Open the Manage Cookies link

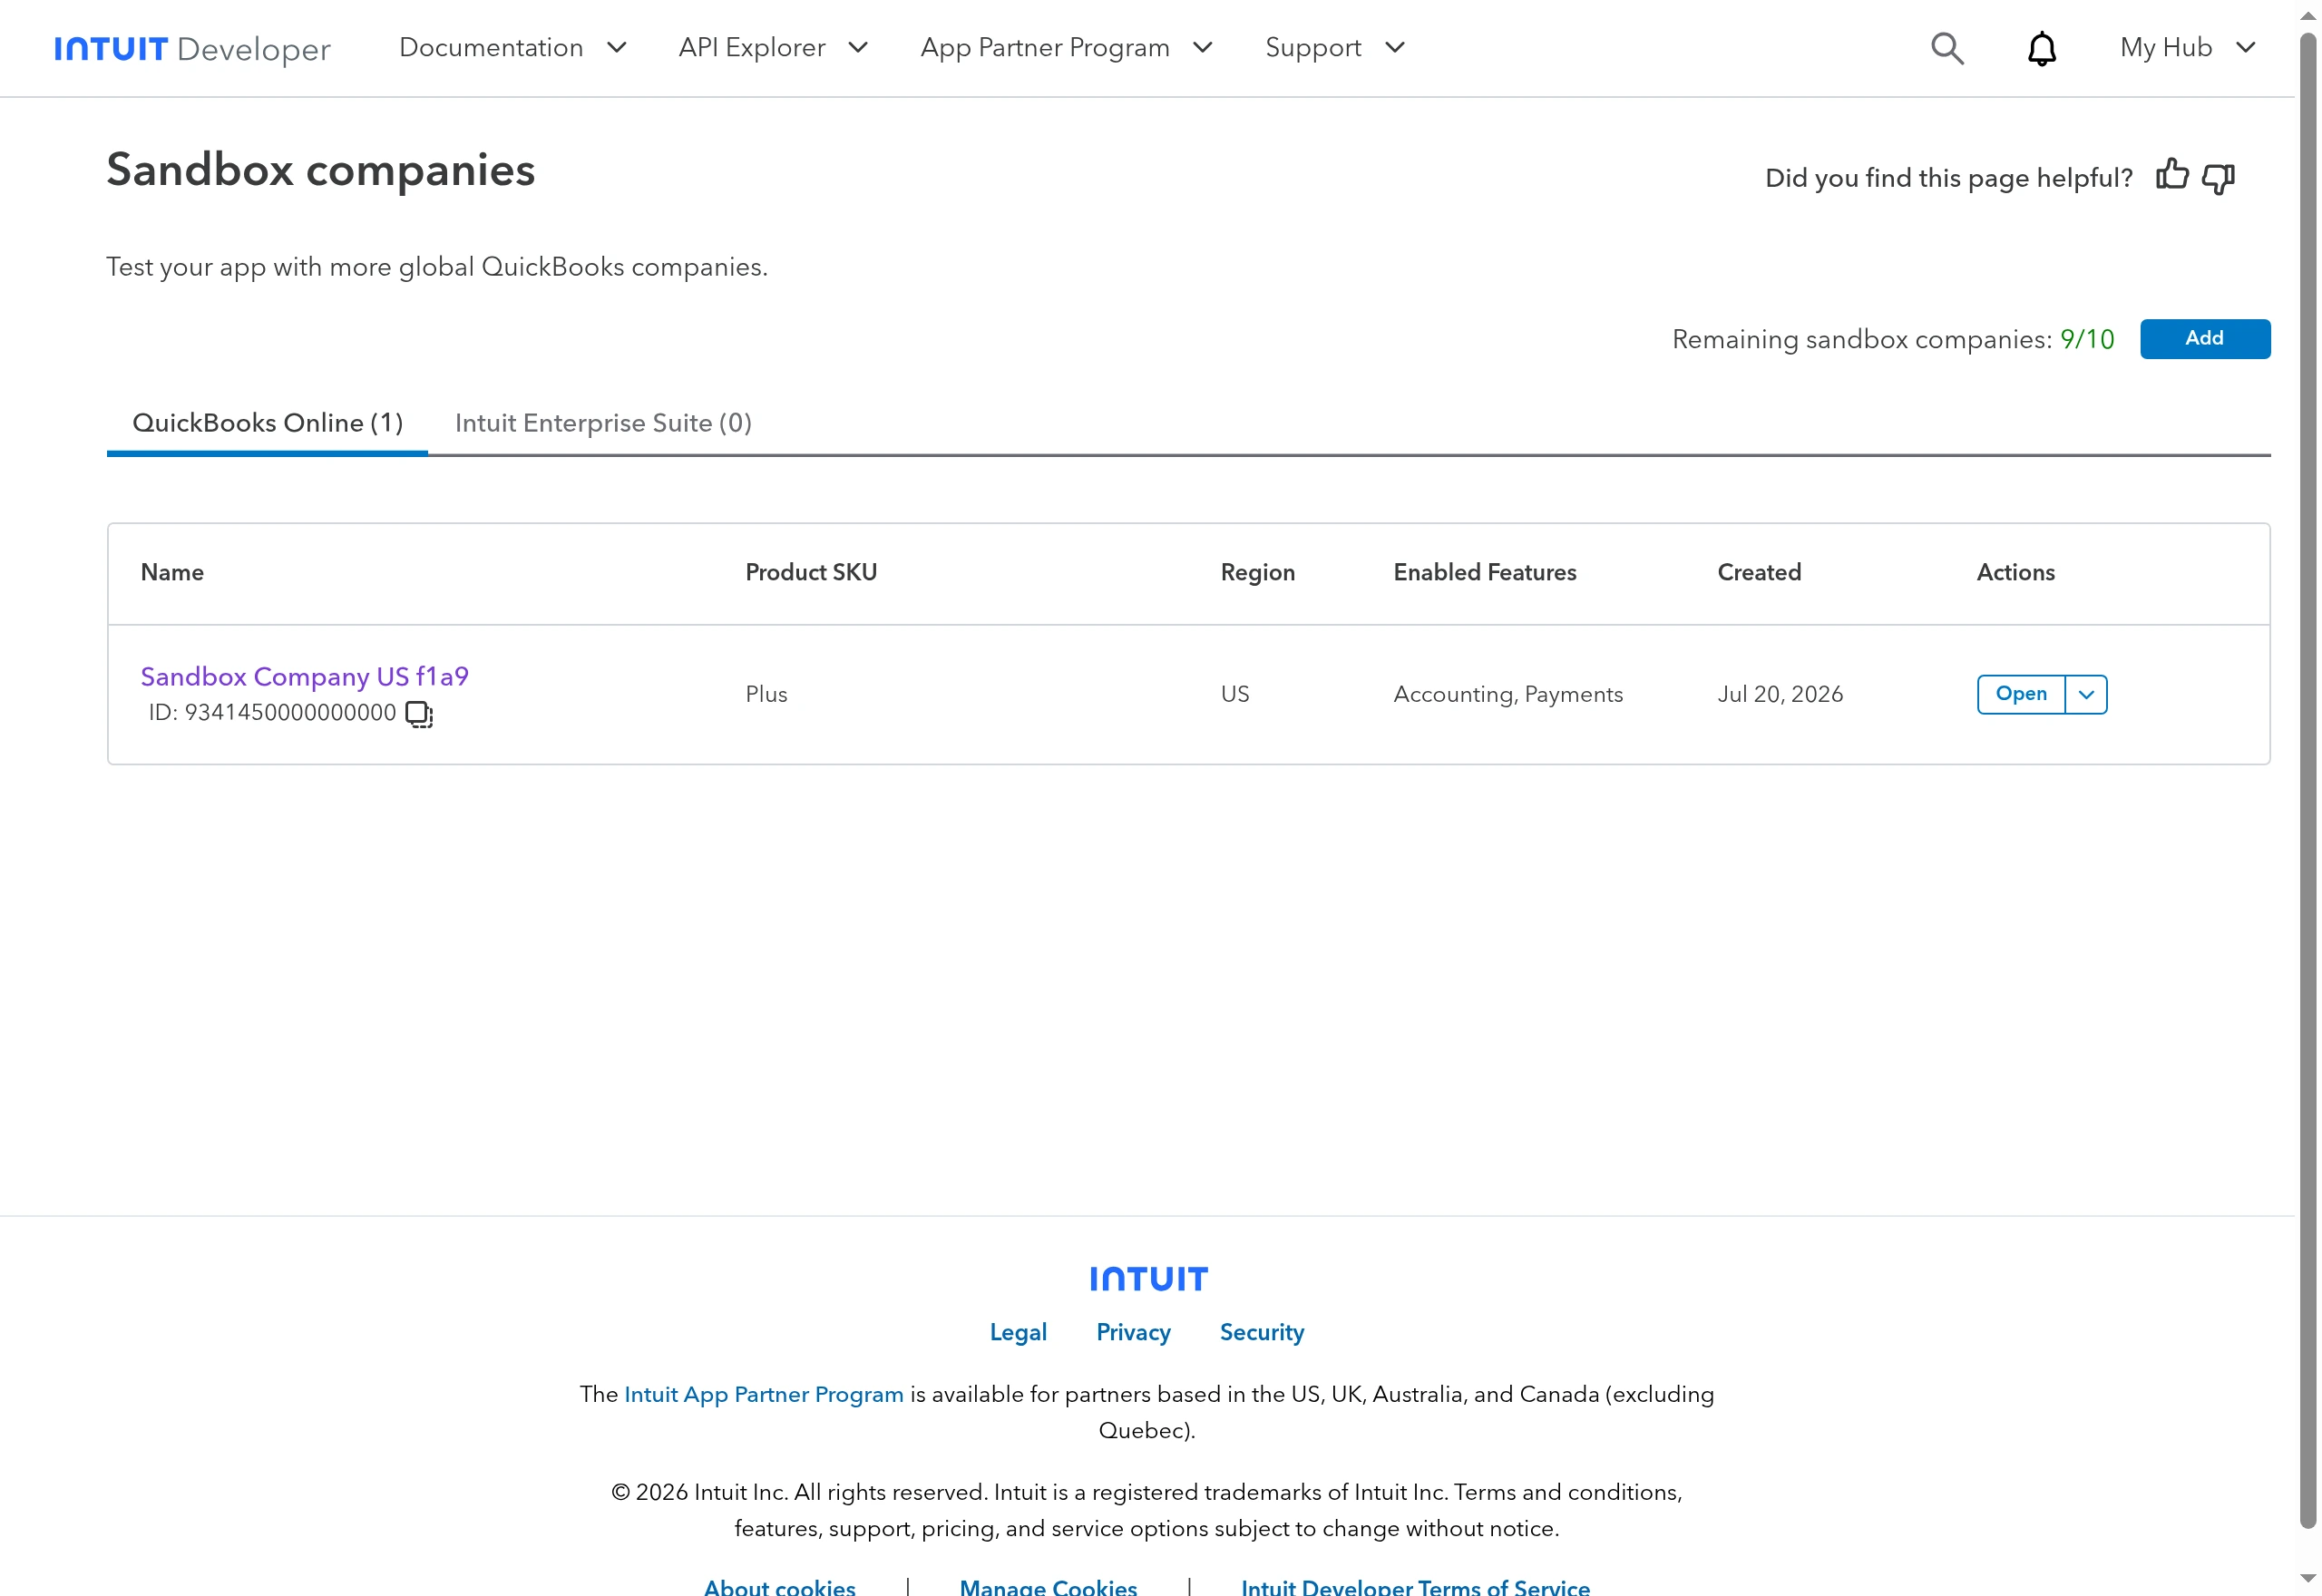[1047, 1586]
